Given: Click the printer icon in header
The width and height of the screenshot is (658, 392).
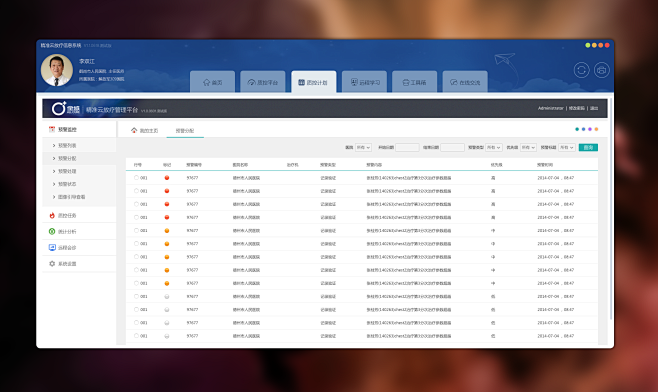Looking at the screenshot, I should coord(602,70).
